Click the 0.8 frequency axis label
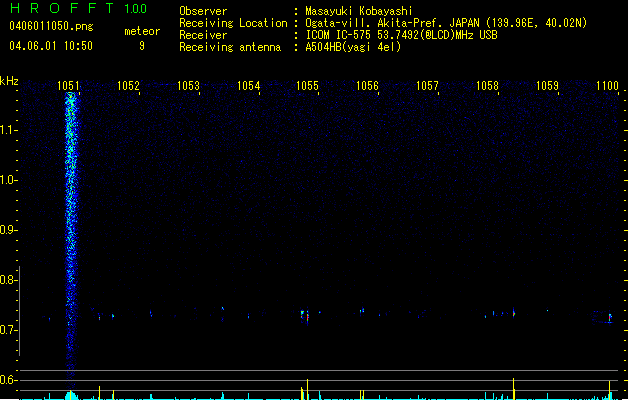Image resolution: width=629 pixels, height=400 pixels. click(x=8, y=280)
